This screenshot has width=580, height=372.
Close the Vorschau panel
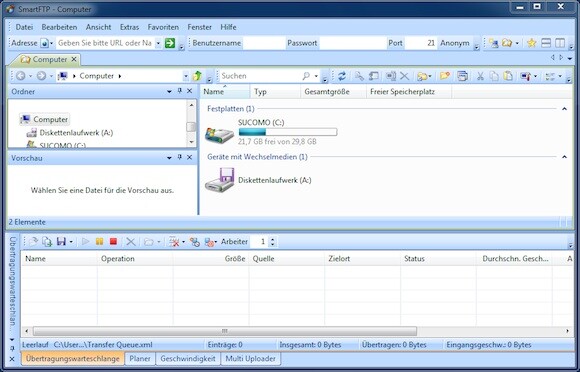[x=189, y=158]
